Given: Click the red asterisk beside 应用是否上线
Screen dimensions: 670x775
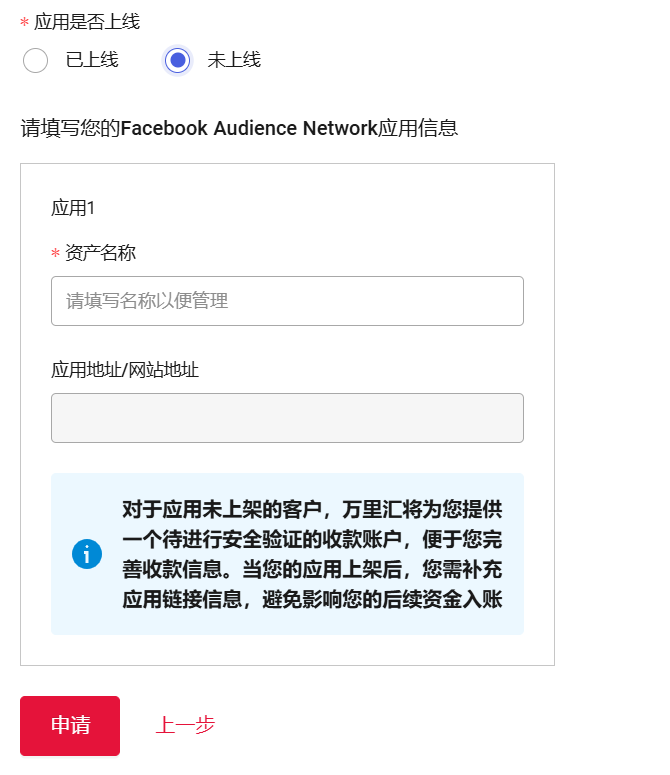Looking at the screenshot, I should [25, 24].
